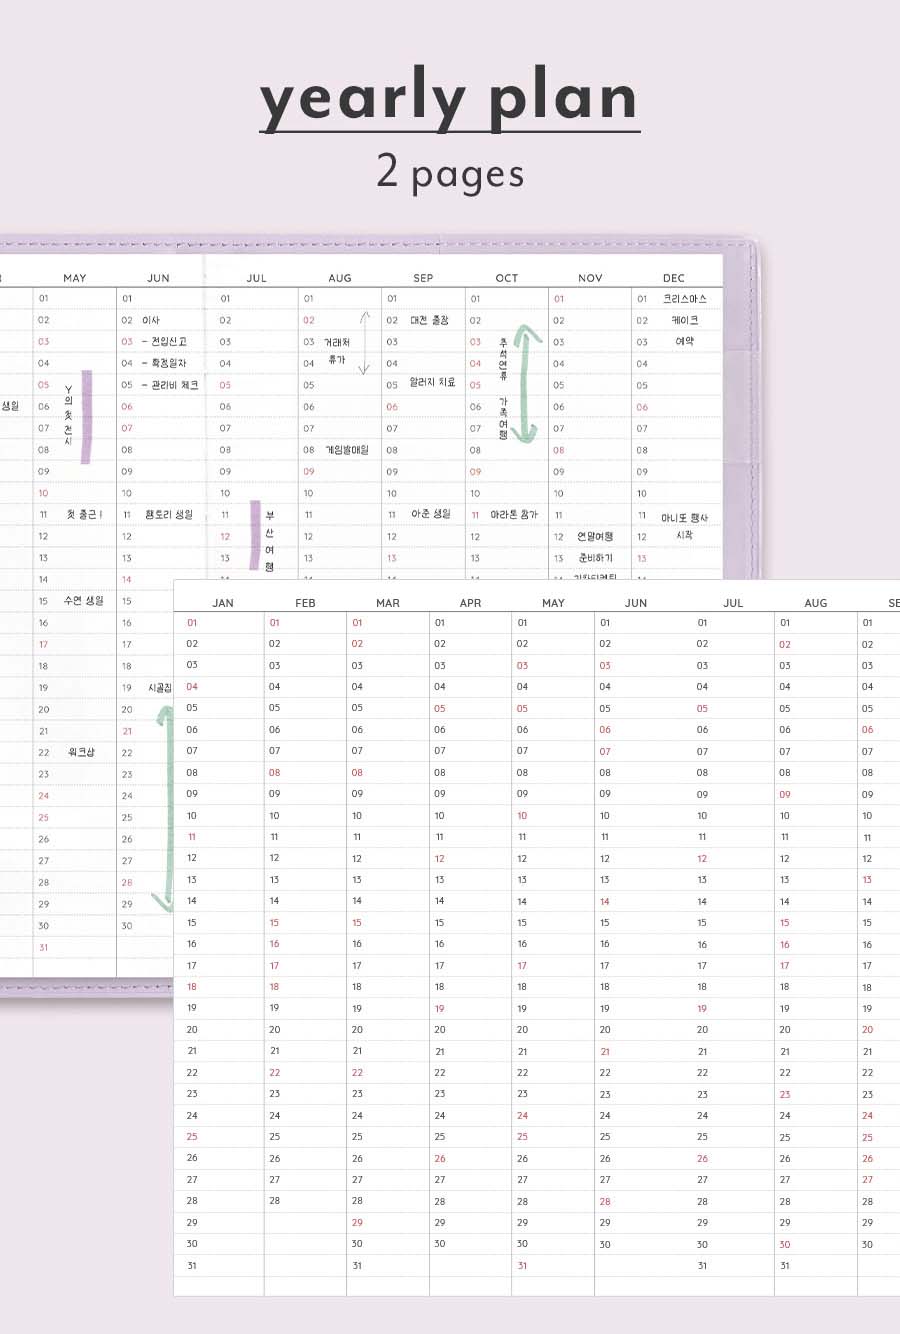The width and height of the screenshot is (900, 1334).
Task: Click the green double arrow in OCT column
Action: (527, 383)
